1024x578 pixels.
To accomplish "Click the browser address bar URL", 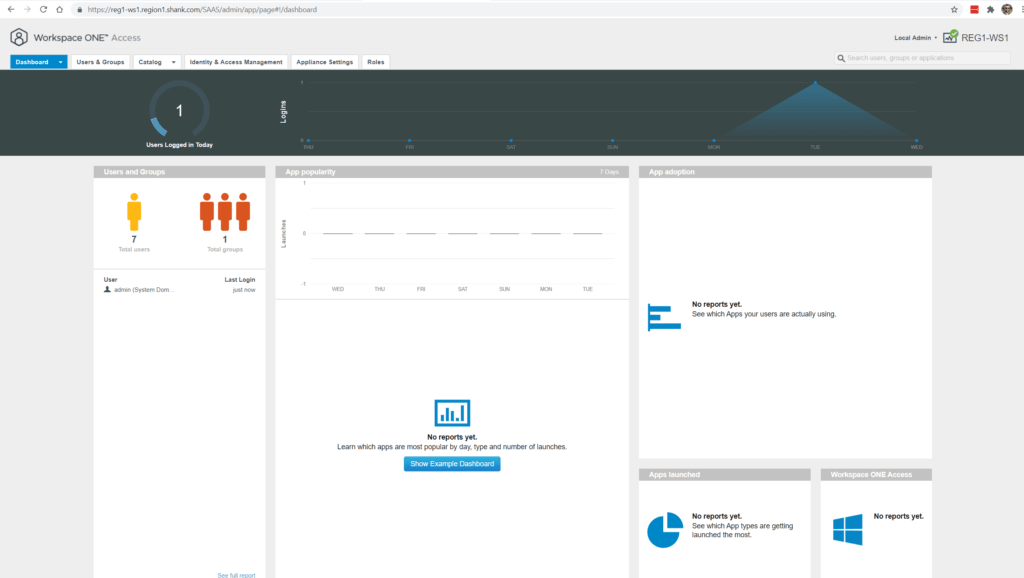I will coord(202,10).
